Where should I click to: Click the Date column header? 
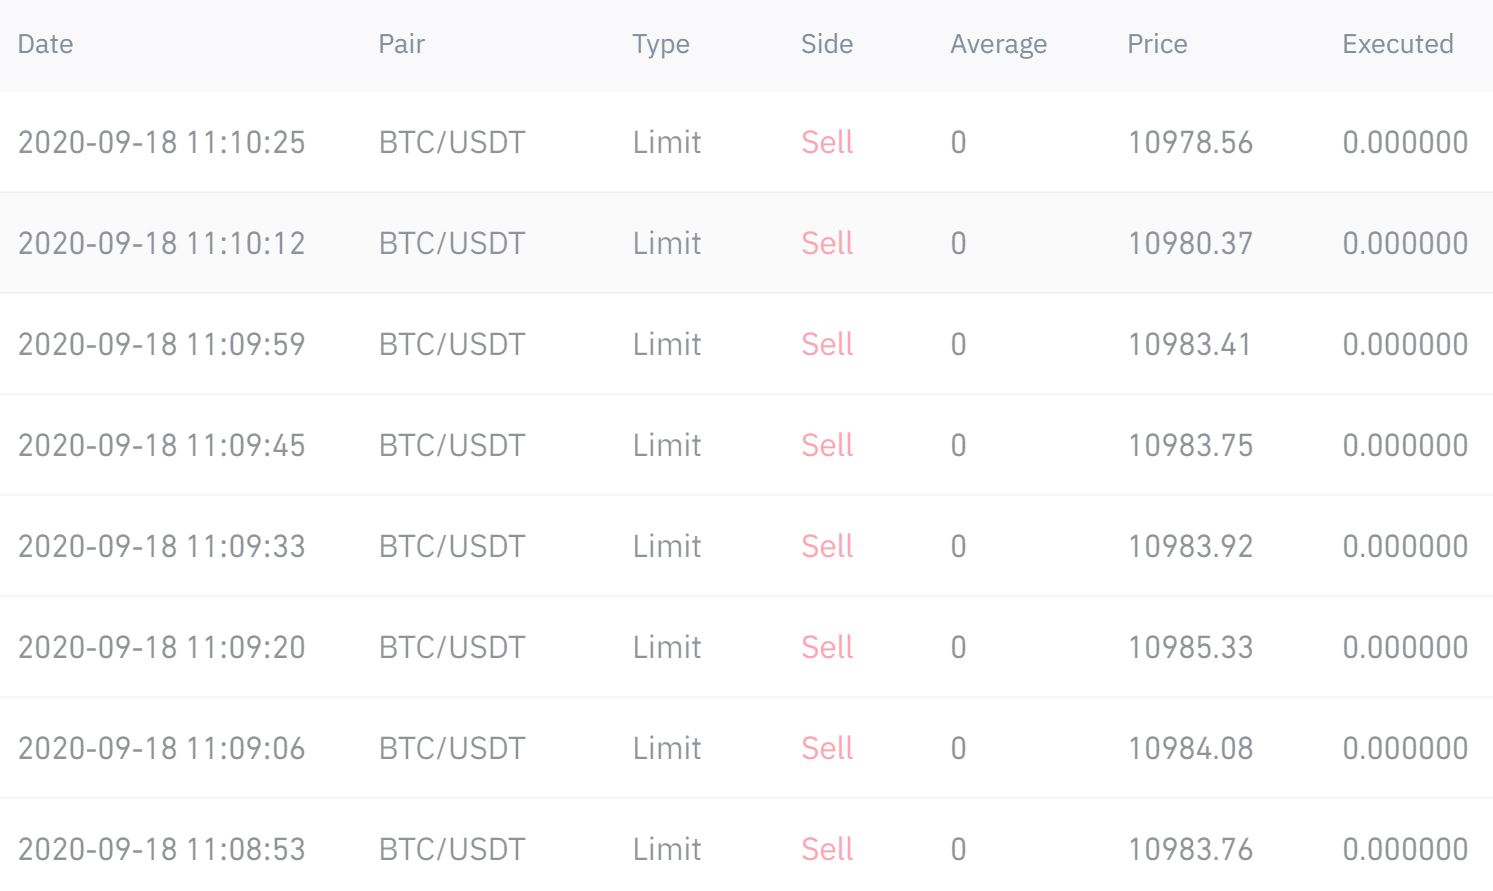pyautogui.click(x=45, y=44)
